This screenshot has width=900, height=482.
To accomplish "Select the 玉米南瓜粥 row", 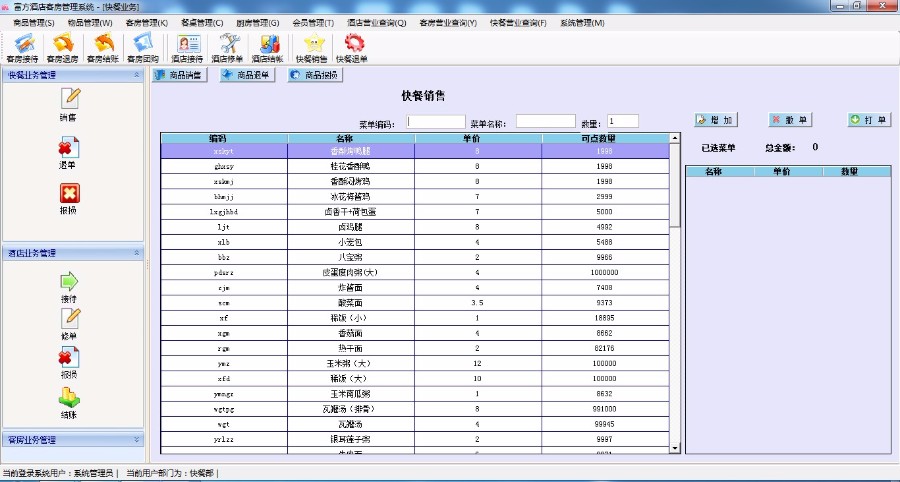I will coord(415,394).
